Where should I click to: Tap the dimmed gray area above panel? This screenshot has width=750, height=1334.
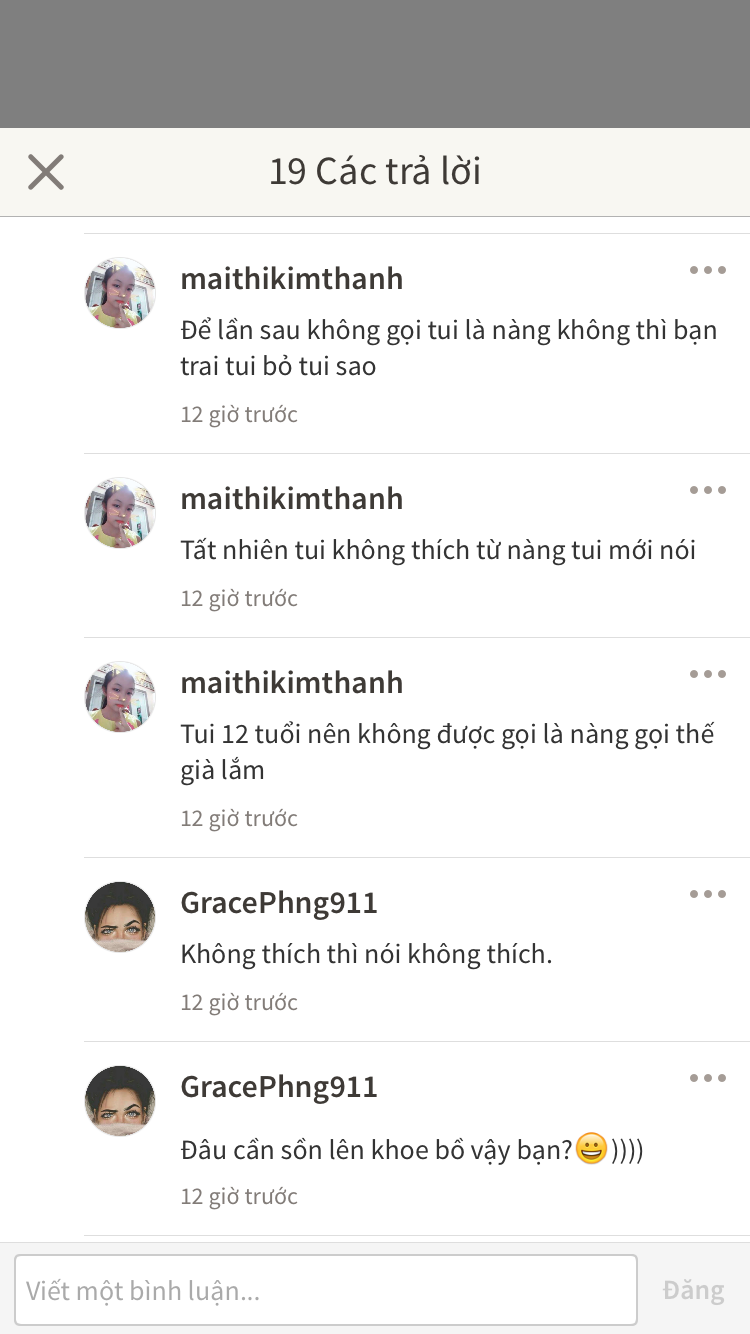pyautogui.click(x=375, y=64)
